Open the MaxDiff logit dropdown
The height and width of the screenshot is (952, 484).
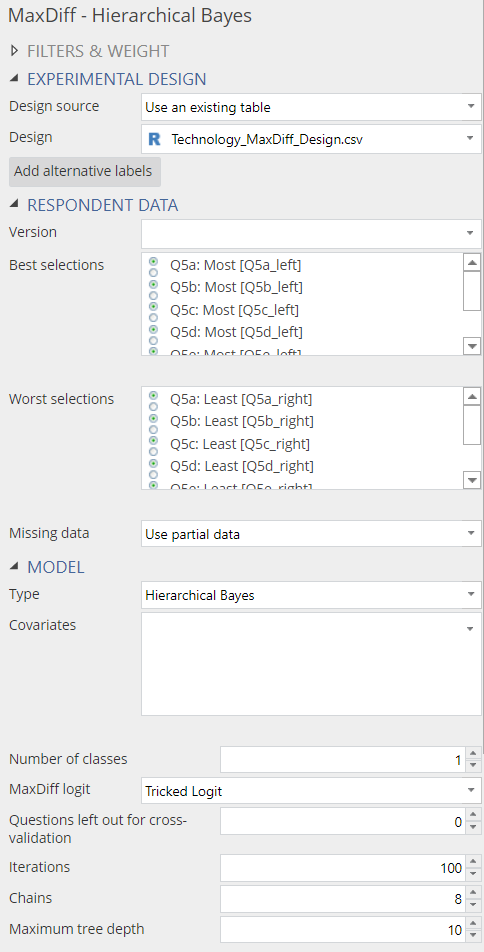312,791
